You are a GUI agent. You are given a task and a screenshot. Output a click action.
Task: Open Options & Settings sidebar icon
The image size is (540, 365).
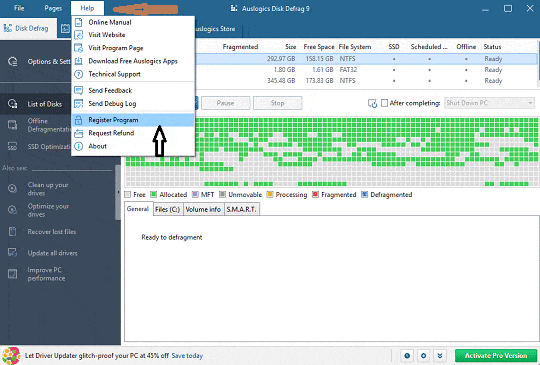[x=12, y=62]
